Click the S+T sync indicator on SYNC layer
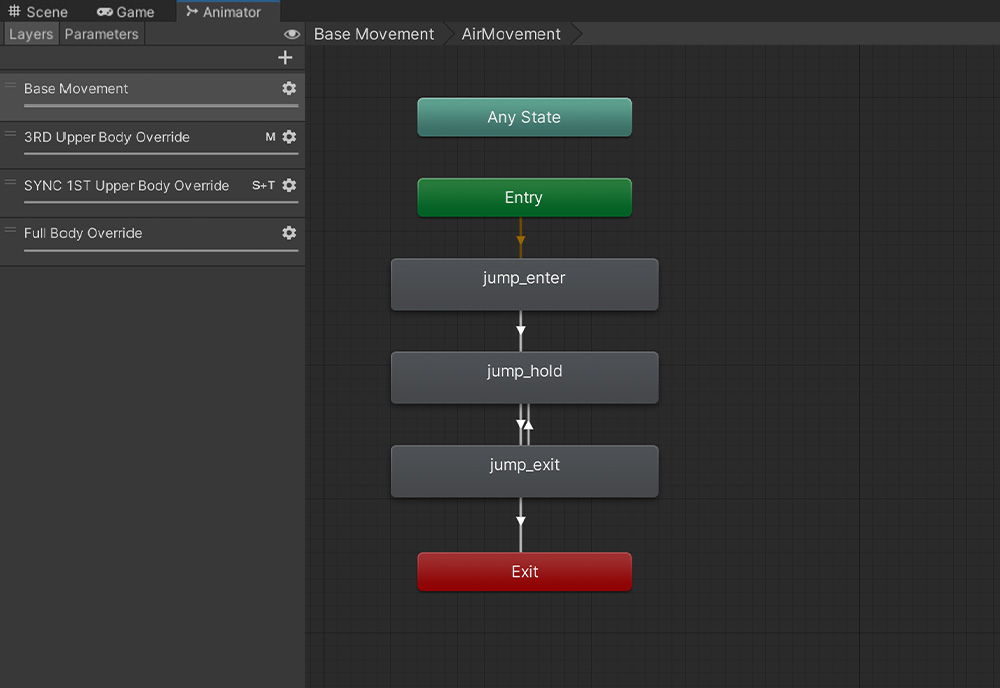The width and height of the screenshot is (1000, 688). tap(263, 185)
